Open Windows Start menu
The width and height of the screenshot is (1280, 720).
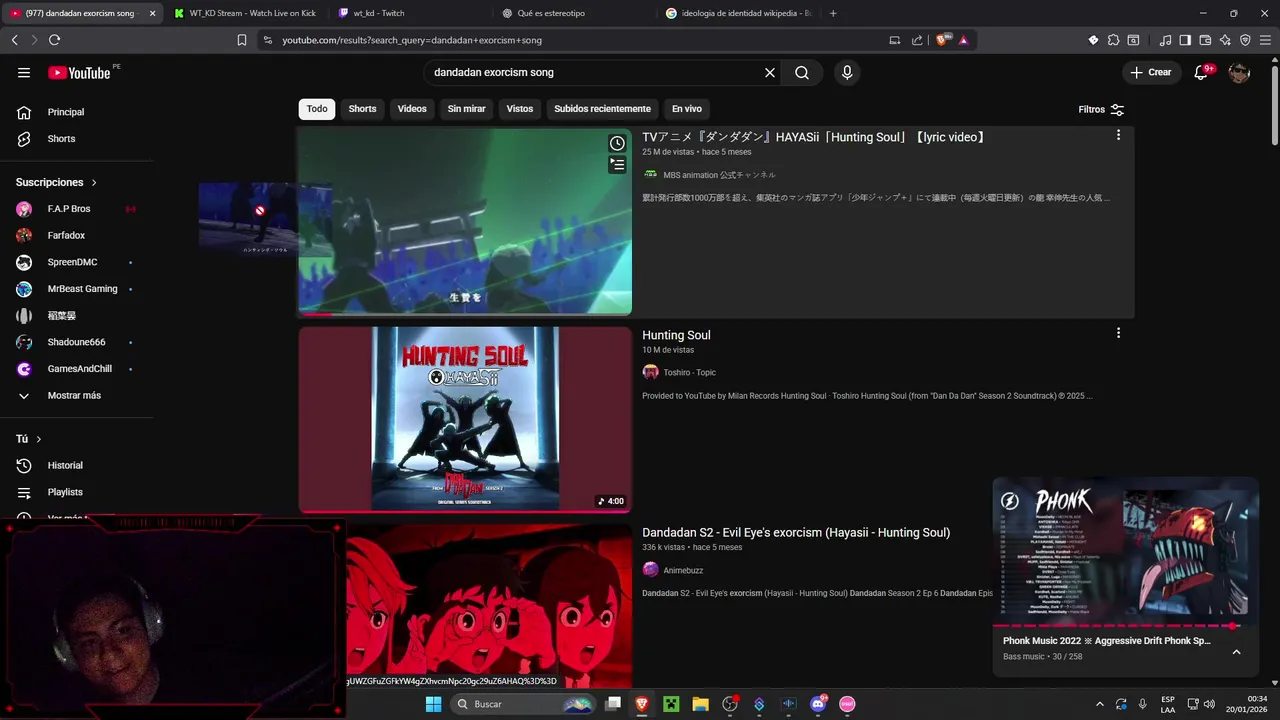433,704
